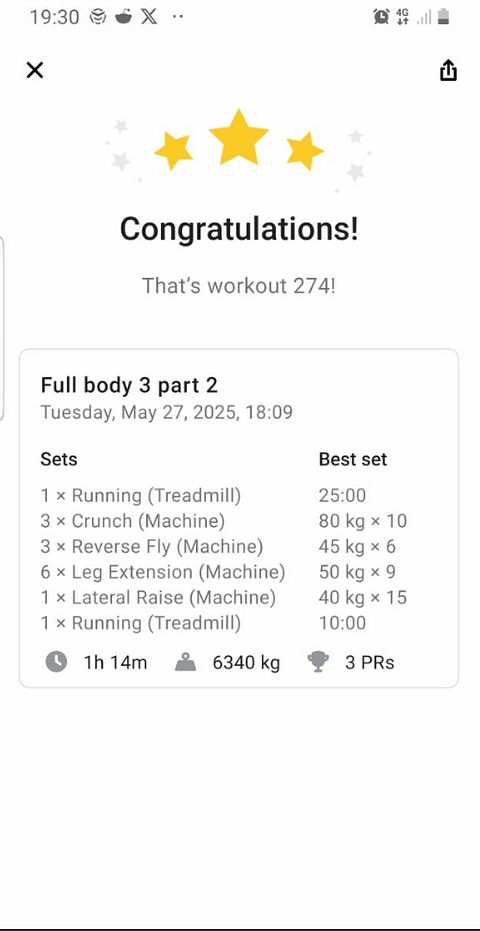Tap the 3 PRs label
480x931 pixels.
pos(370,662)
